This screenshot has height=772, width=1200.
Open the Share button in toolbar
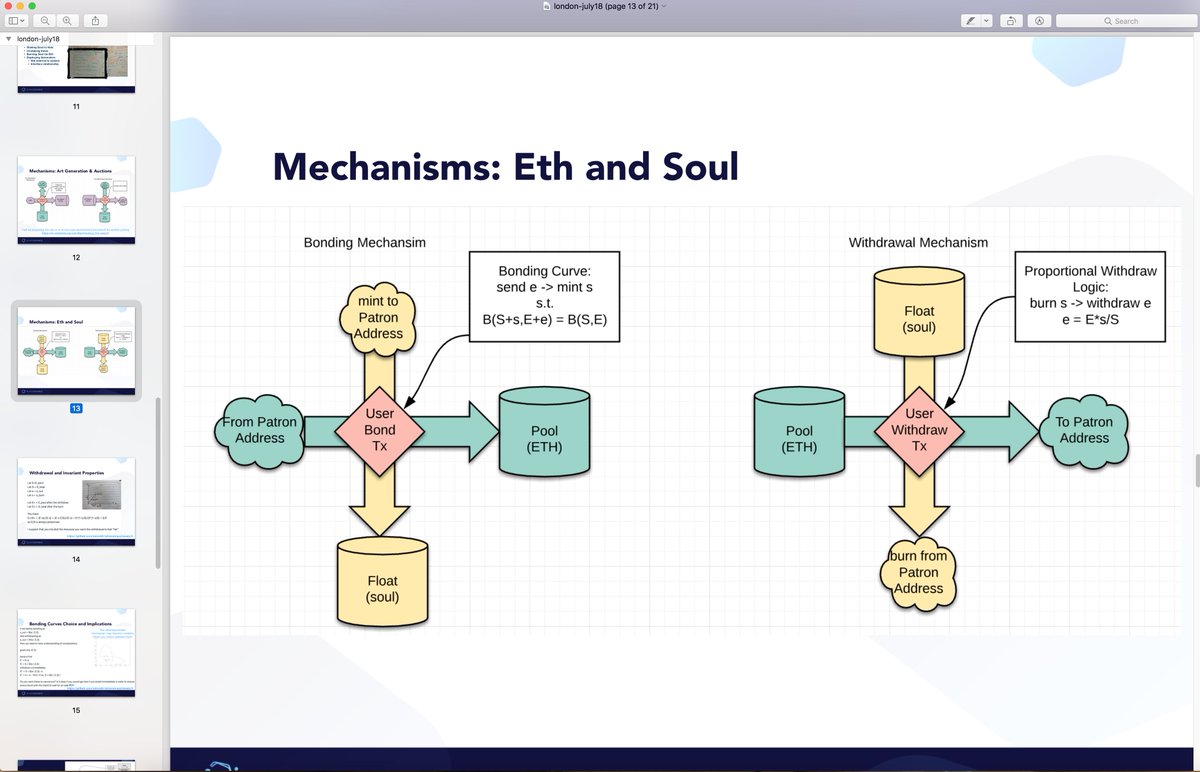[x=95, y=20]
